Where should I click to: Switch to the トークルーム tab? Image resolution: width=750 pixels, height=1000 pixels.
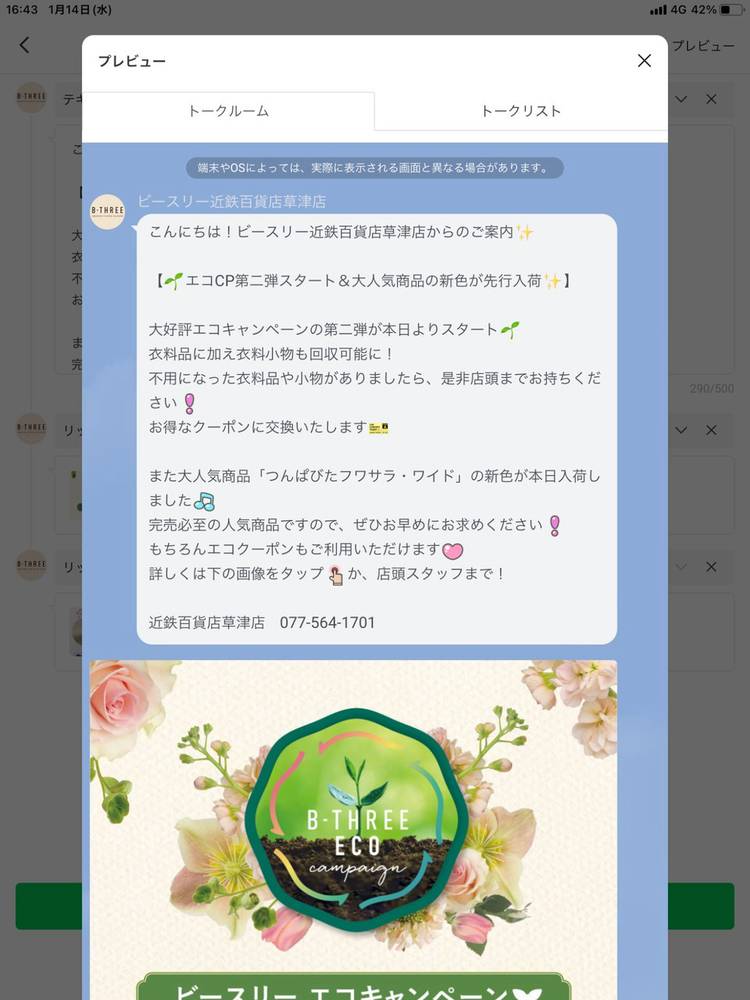click(x=228, y=111)
